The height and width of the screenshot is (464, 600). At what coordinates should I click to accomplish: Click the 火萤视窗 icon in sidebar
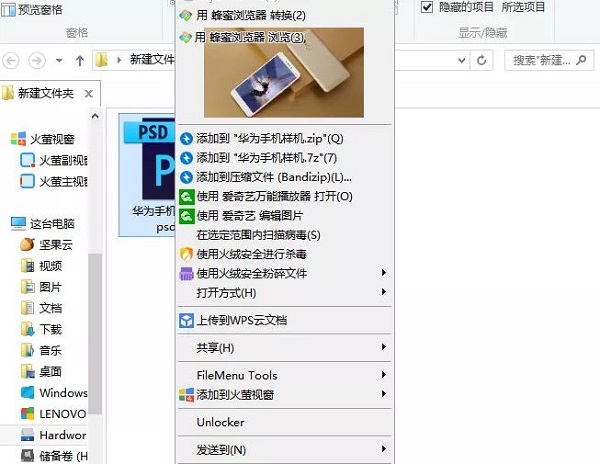(18, 139)
